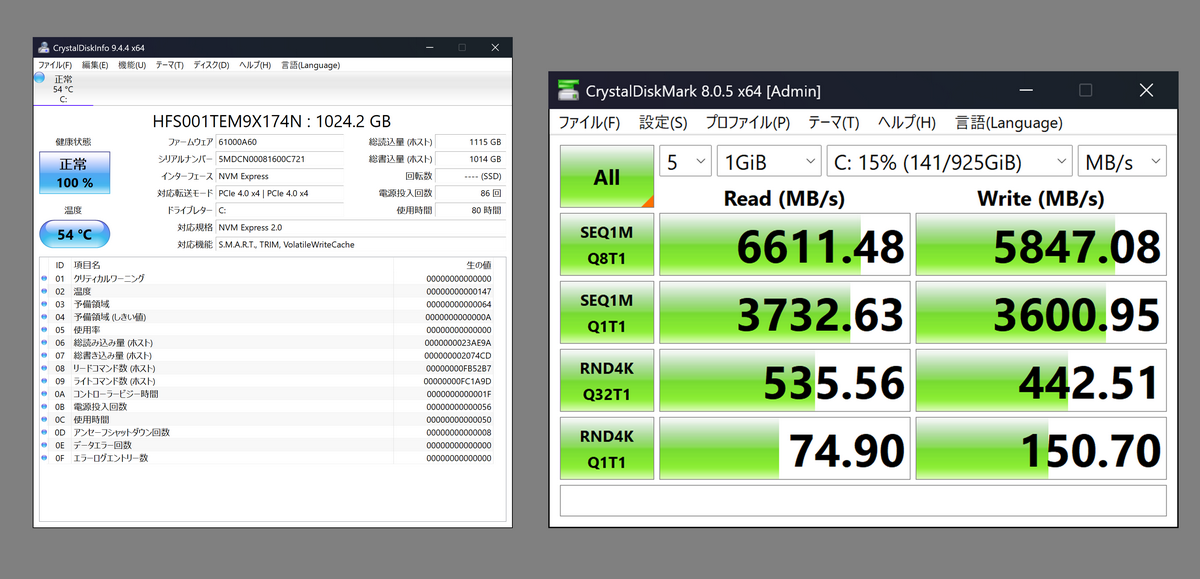Click the CrystalDiskInfo title bar app icon
The width and height of the screenshot is (1200, 579).
[42, 48]
